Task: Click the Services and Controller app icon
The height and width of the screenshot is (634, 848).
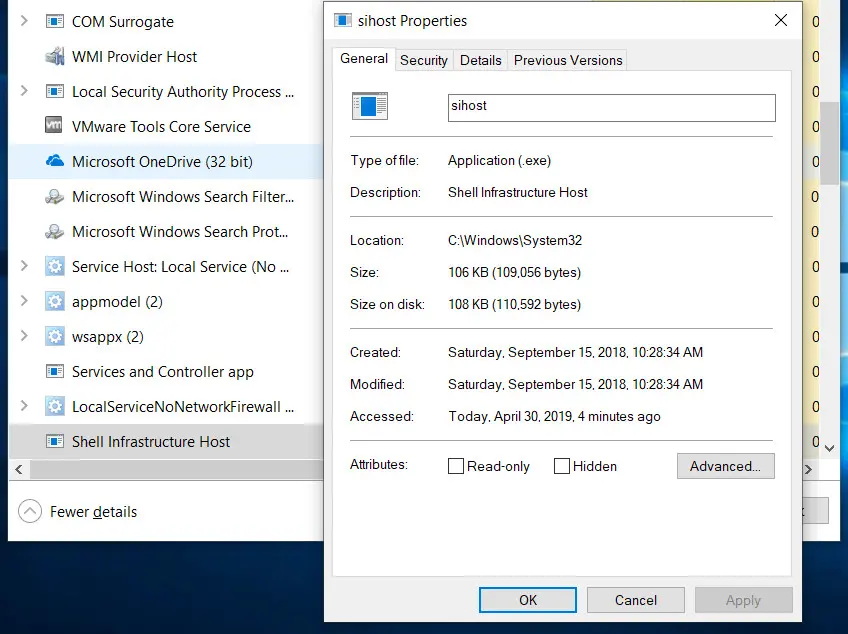Action: pyautogui.click(x=54, y=372)
